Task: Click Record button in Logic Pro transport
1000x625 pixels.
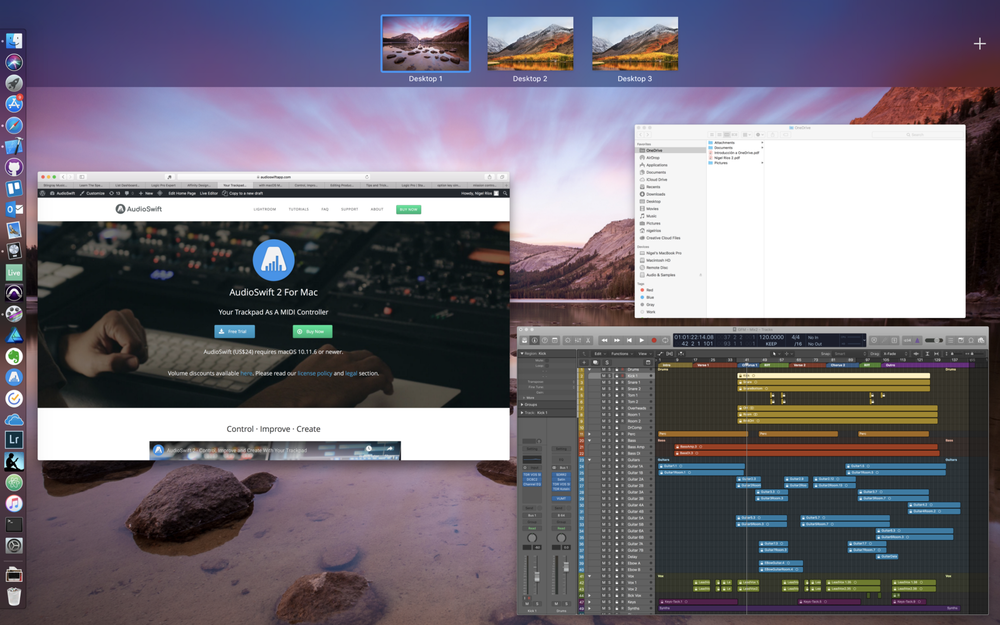Action: pyautogui.click(x=654, y=341)
